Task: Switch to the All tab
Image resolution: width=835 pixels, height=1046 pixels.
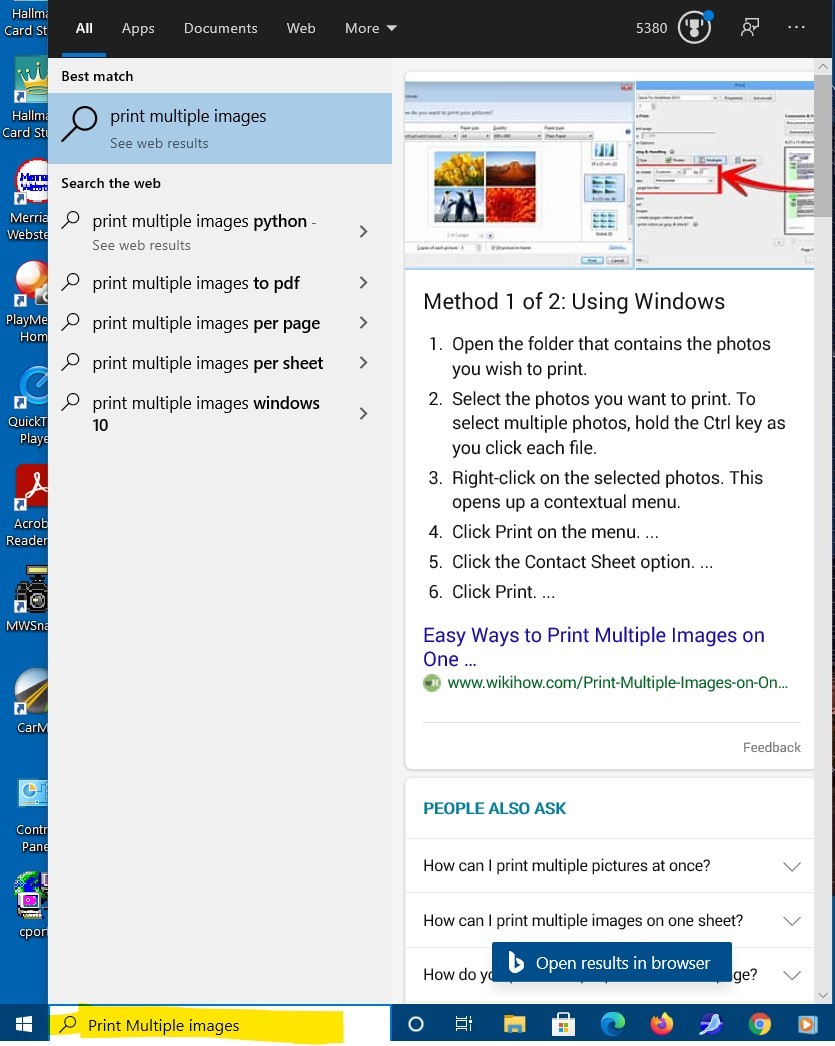Action: (x=84, y=28)
